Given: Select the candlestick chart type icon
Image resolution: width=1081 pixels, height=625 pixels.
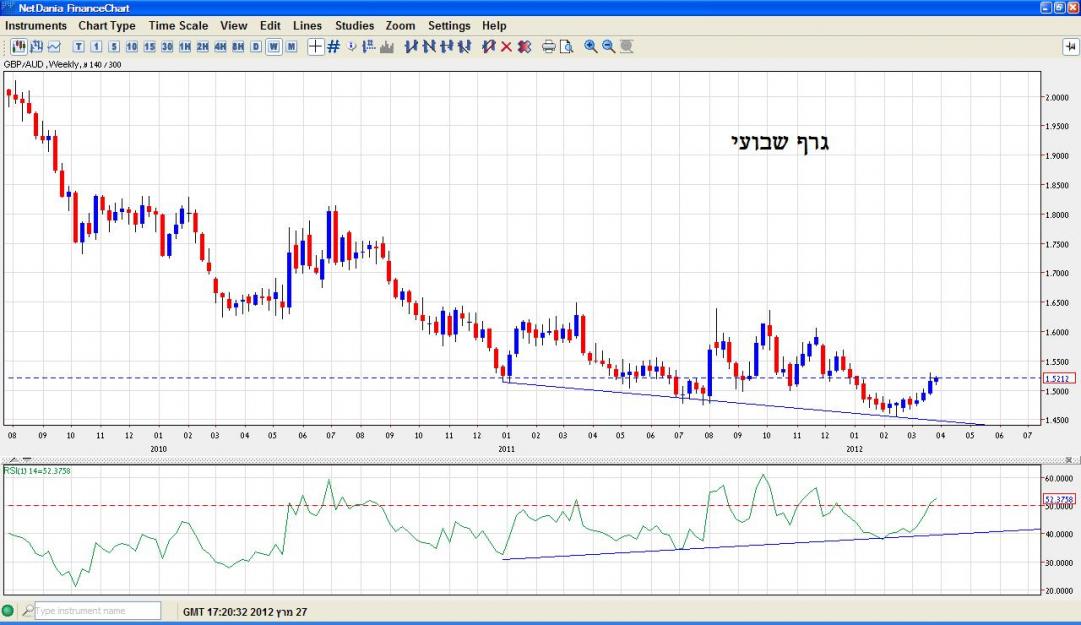Looking at the screenshot, I should [19, 46].
